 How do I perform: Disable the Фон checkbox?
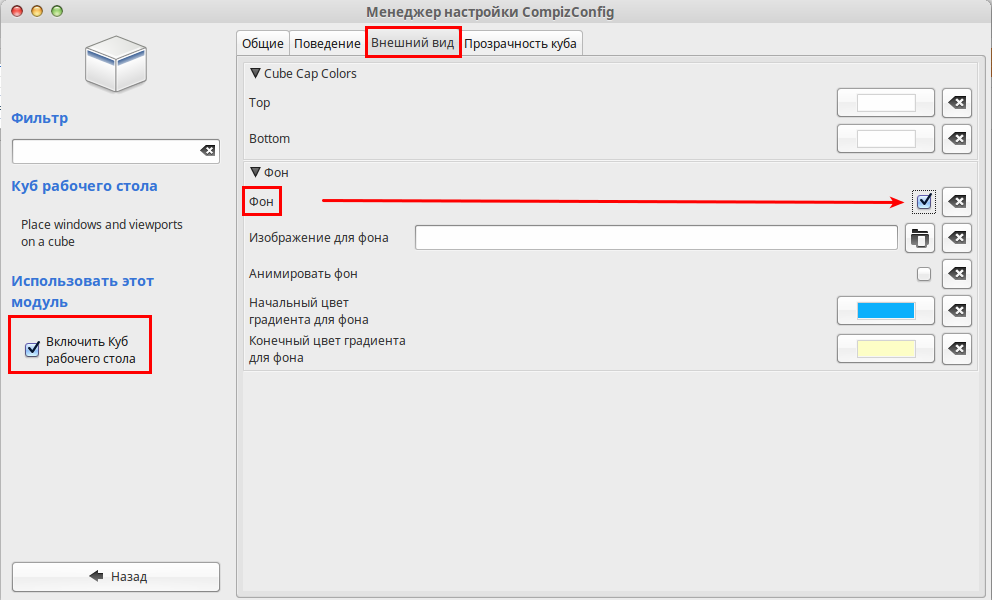pyautogui.click(x=924, y=201)
